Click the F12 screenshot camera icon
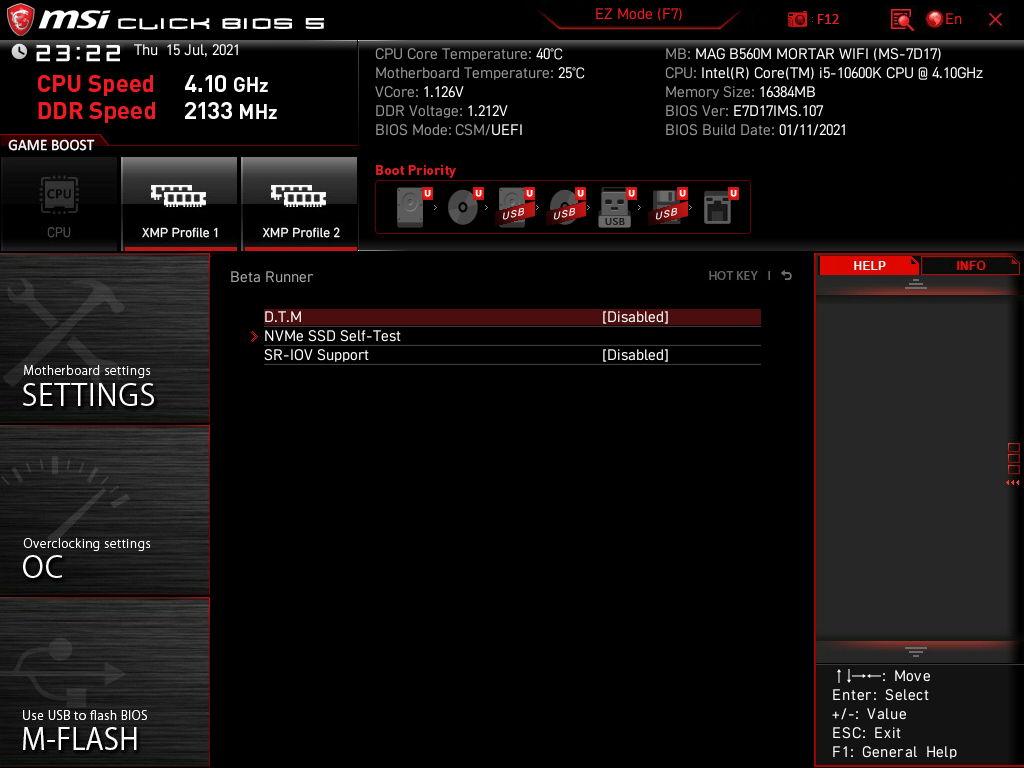Image resolution: width=1024 pixels, height=768 pixels. (798, 19)
